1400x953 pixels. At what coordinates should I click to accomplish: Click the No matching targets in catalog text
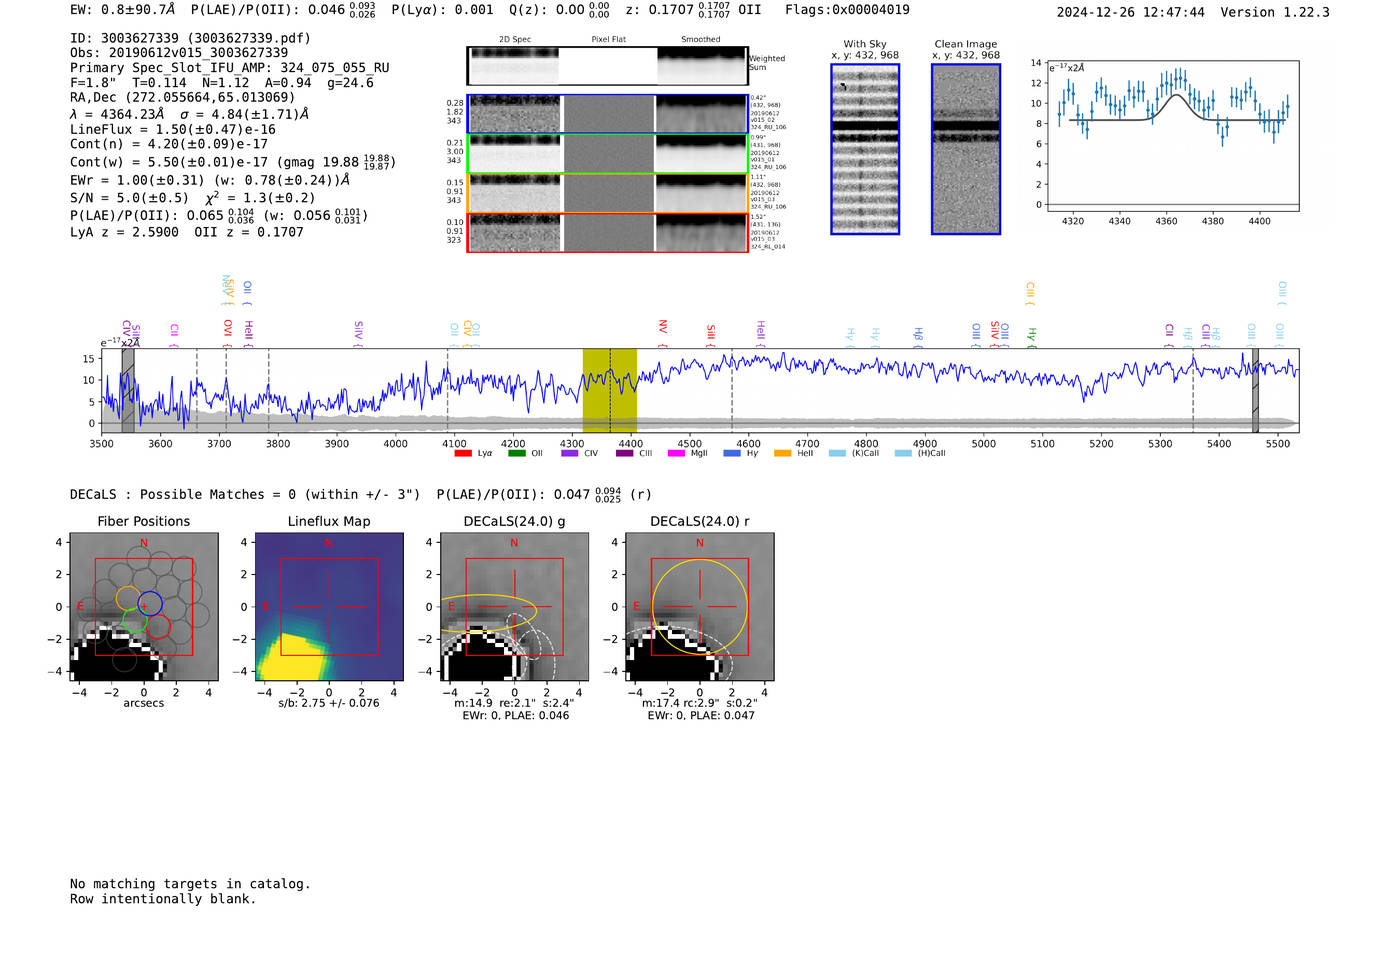point(190,884)
